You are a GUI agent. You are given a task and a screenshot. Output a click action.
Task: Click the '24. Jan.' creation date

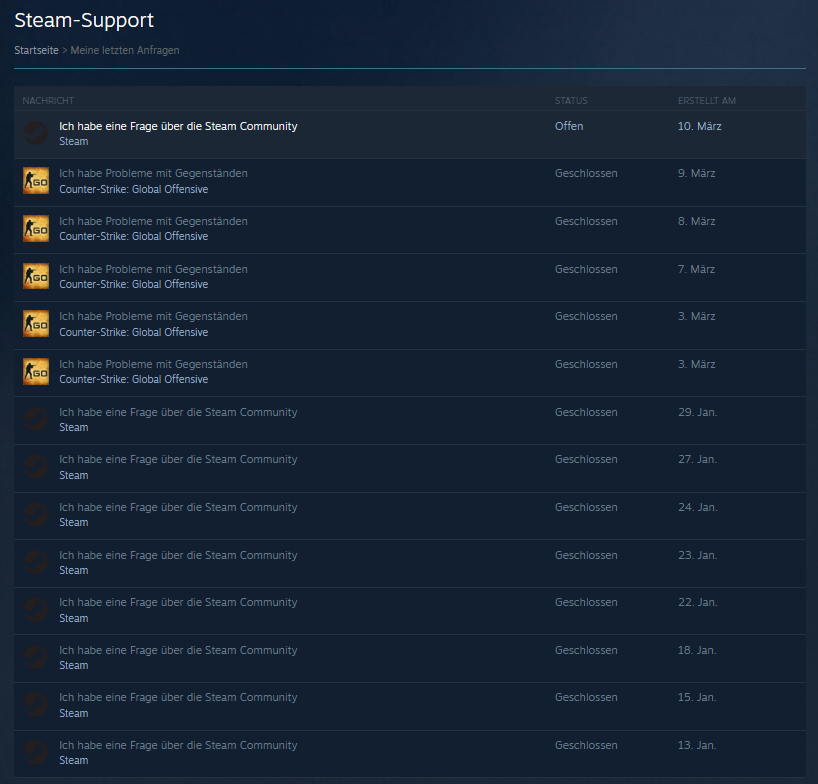point(697,507)
